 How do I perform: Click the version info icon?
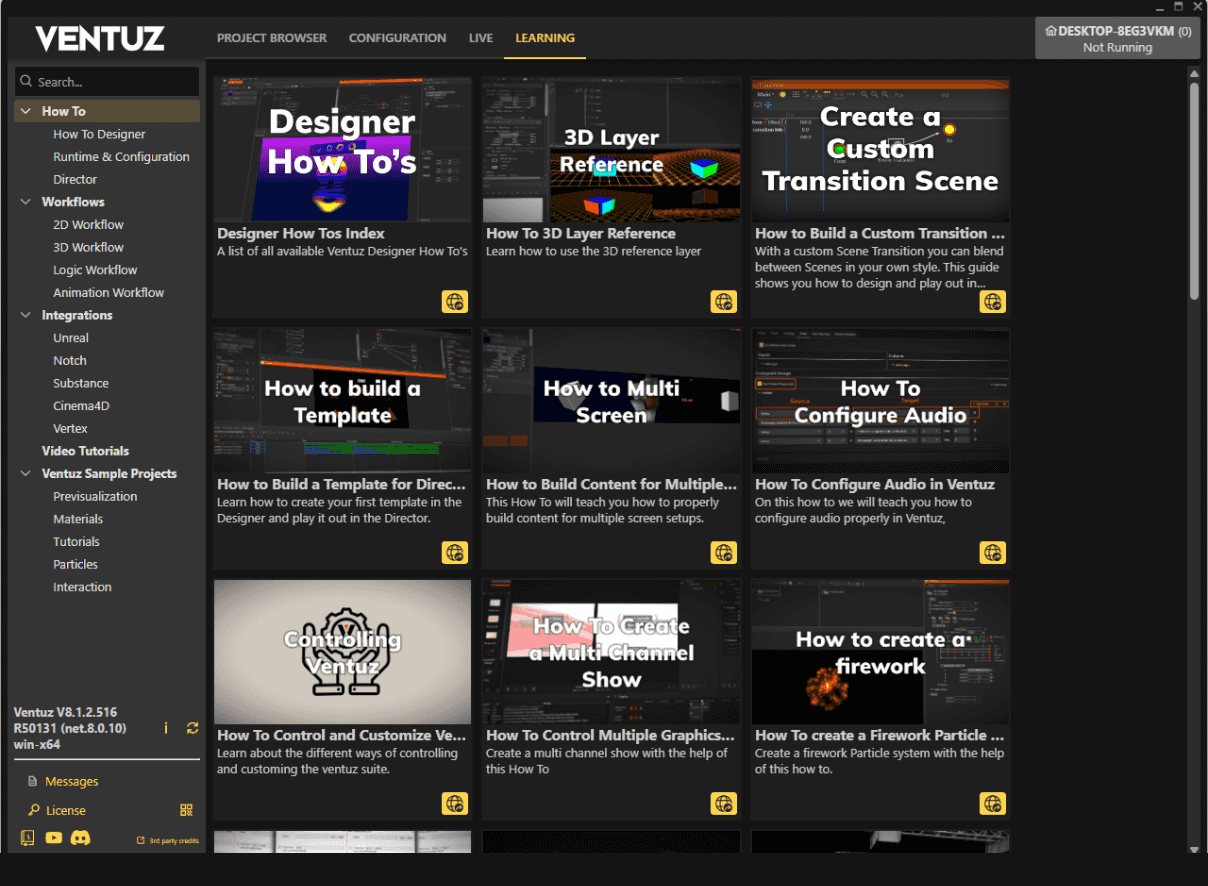166,728
